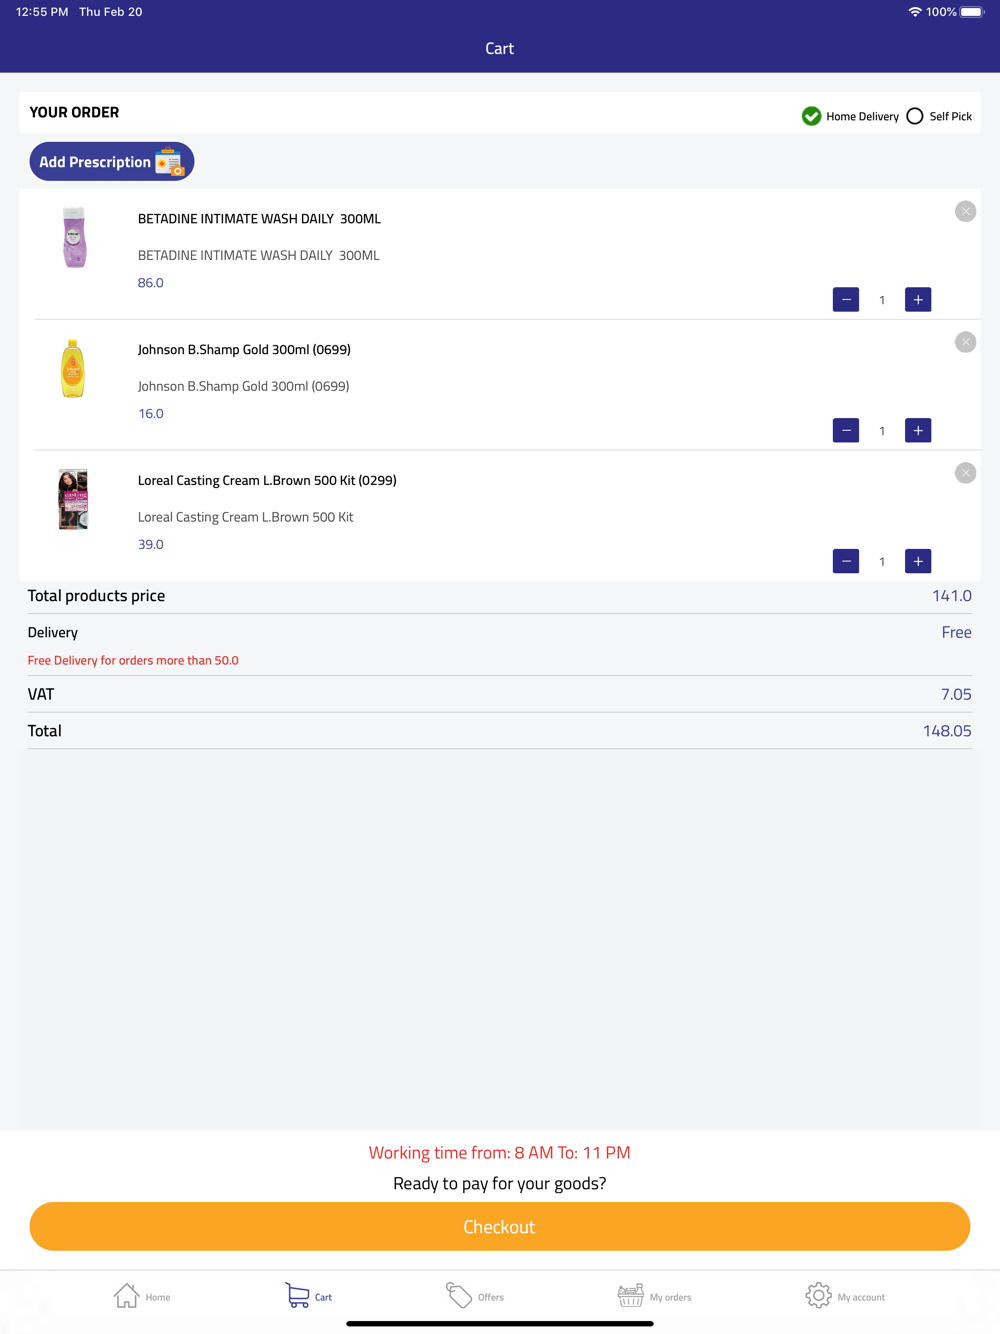Tap the Add Prescription button
The image size is (1000, 1334).
(x=111, y=162)
